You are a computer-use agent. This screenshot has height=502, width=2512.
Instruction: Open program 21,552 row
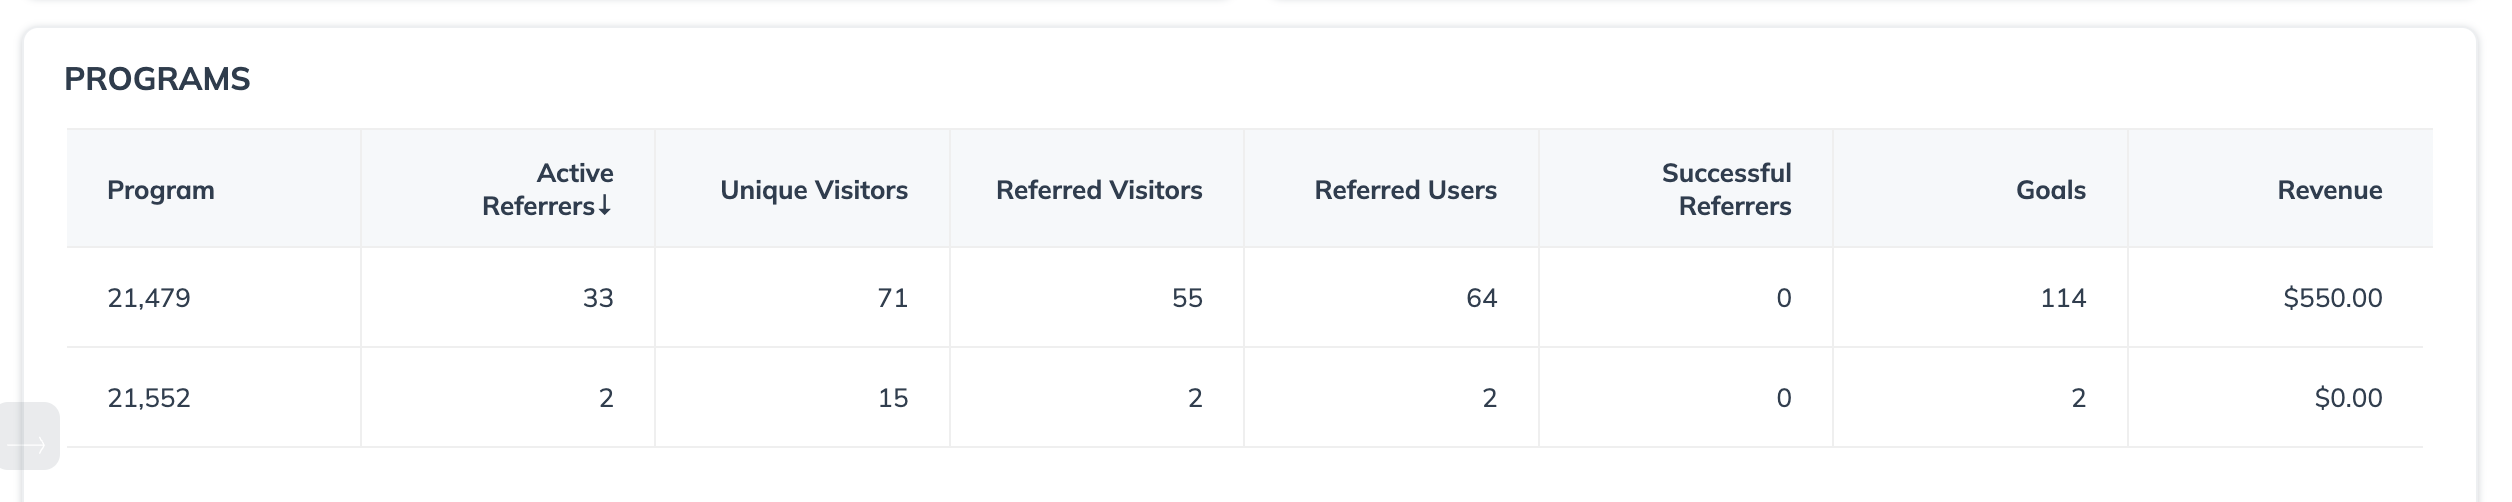pyautogui.click(x=149, y=398)
